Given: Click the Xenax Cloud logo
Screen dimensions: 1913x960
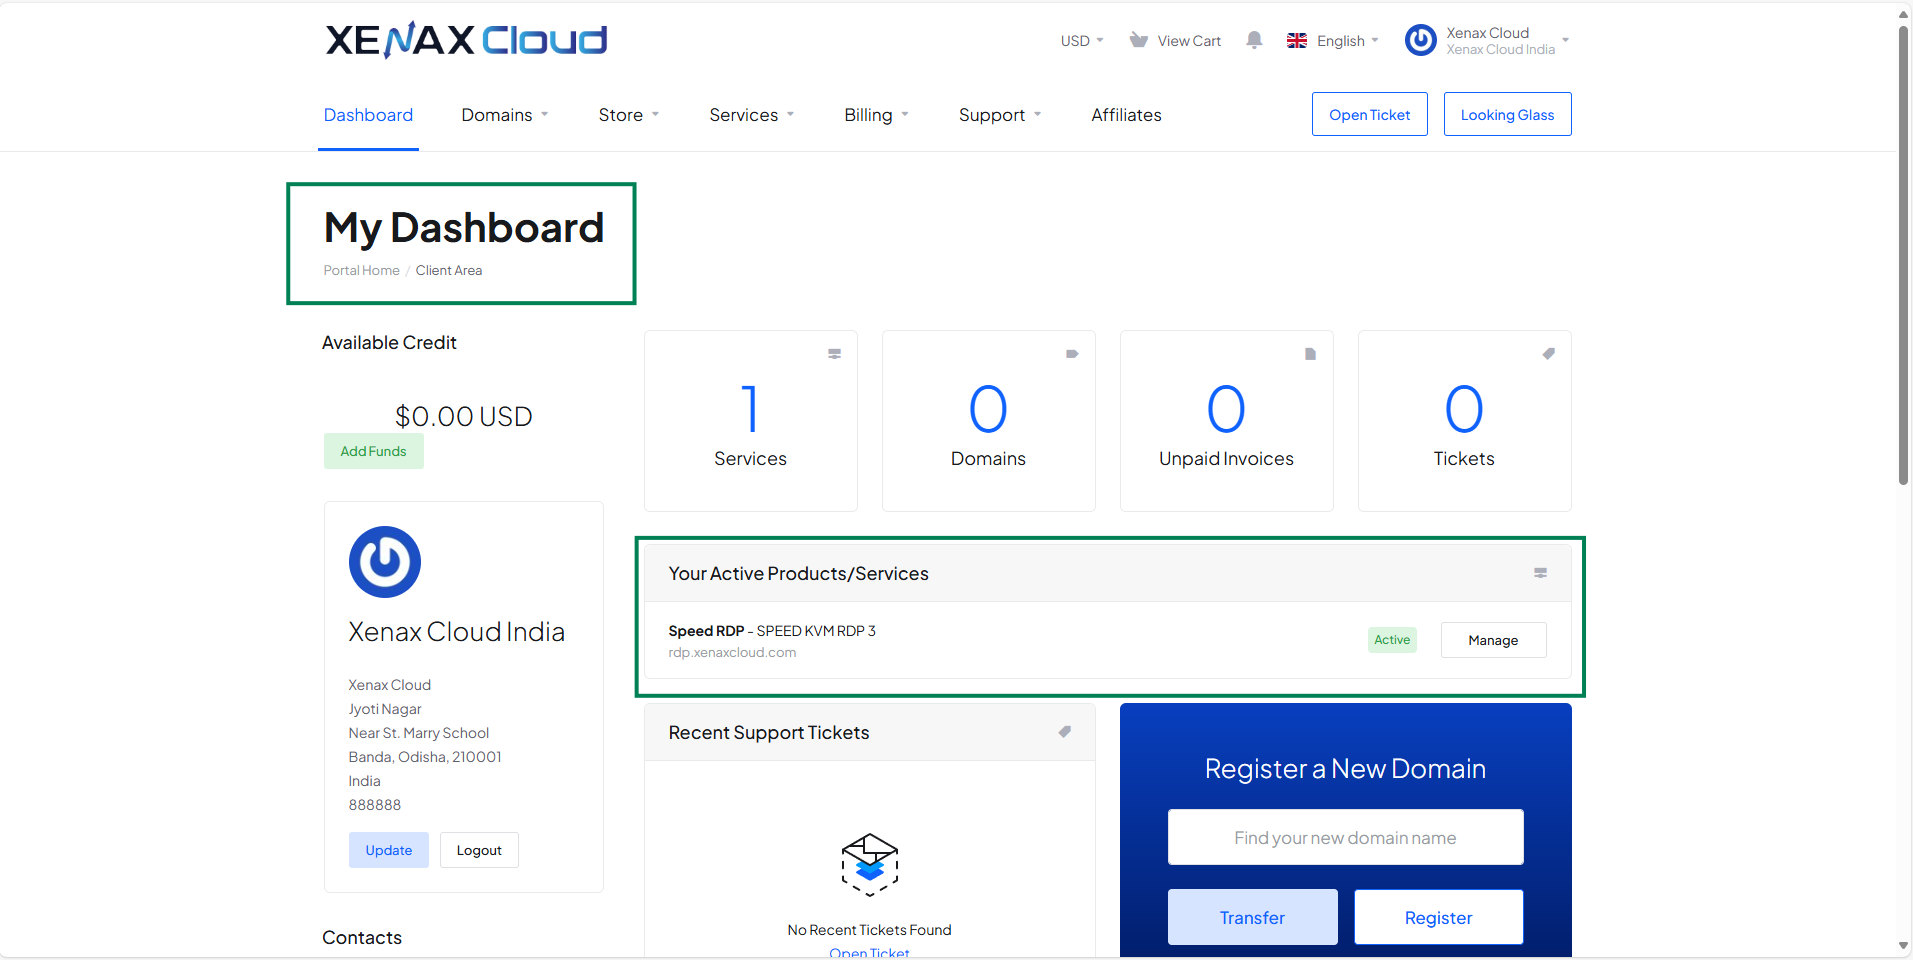Looking at the screenshot, I should [x=466, y=40].
